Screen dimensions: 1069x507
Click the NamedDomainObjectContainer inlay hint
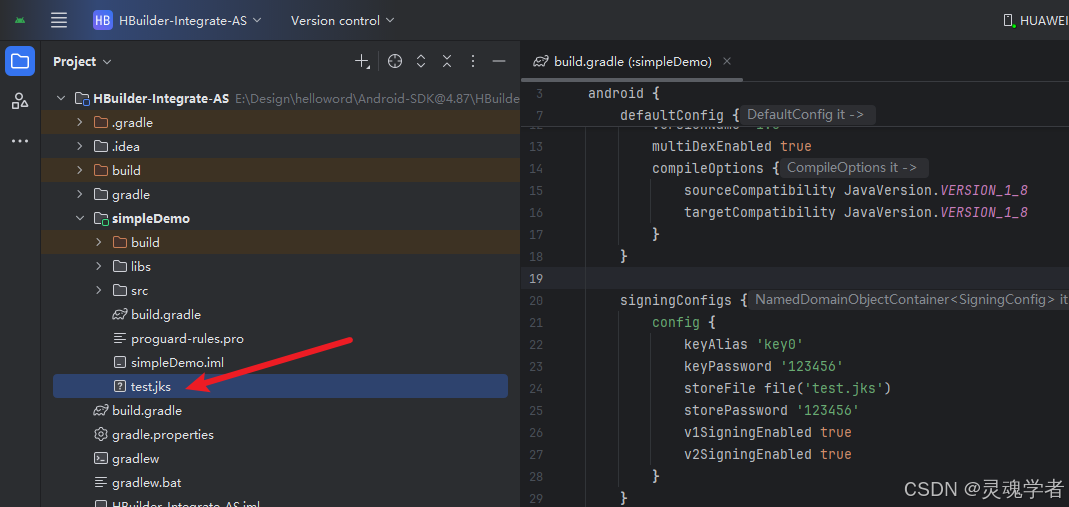[x=910, y=299]
